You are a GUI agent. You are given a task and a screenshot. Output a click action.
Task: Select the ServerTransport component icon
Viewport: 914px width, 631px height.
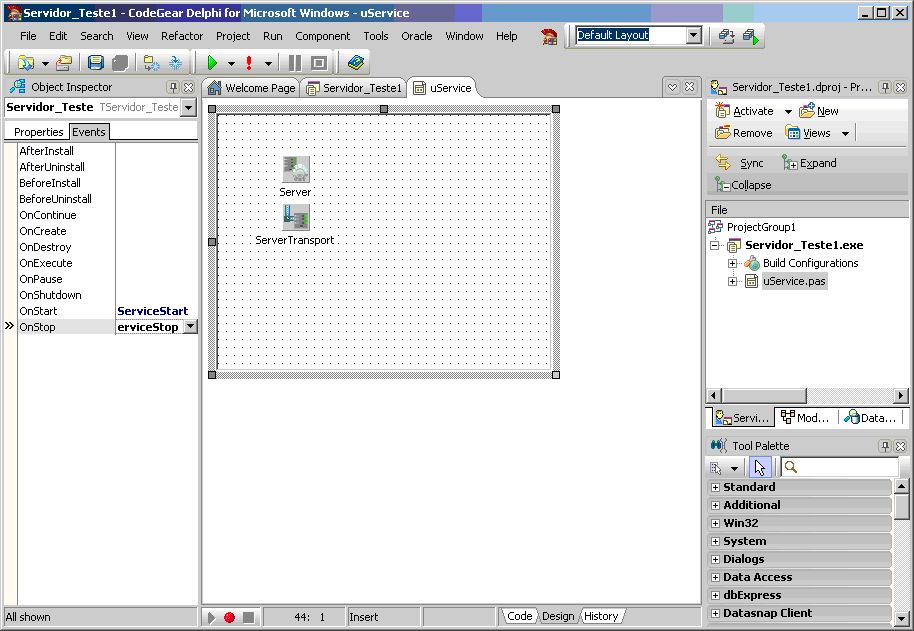coord(295,217)
